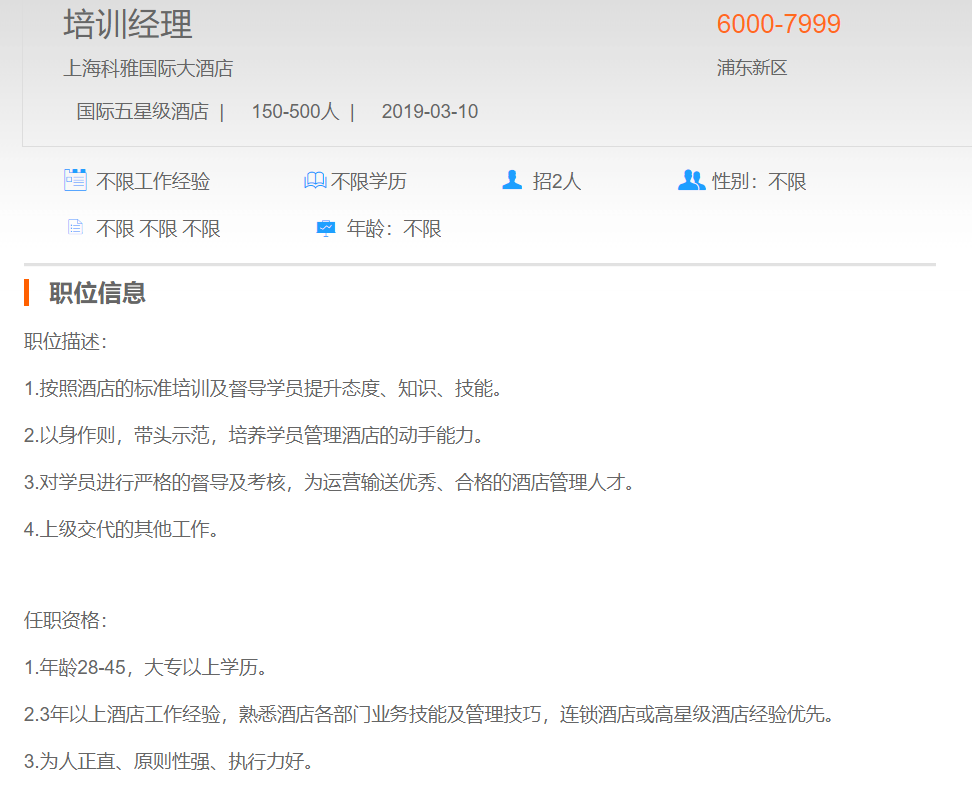972x797 pixels.
Task: Click the 职位描述 subheading
Action: pos(65,342)
